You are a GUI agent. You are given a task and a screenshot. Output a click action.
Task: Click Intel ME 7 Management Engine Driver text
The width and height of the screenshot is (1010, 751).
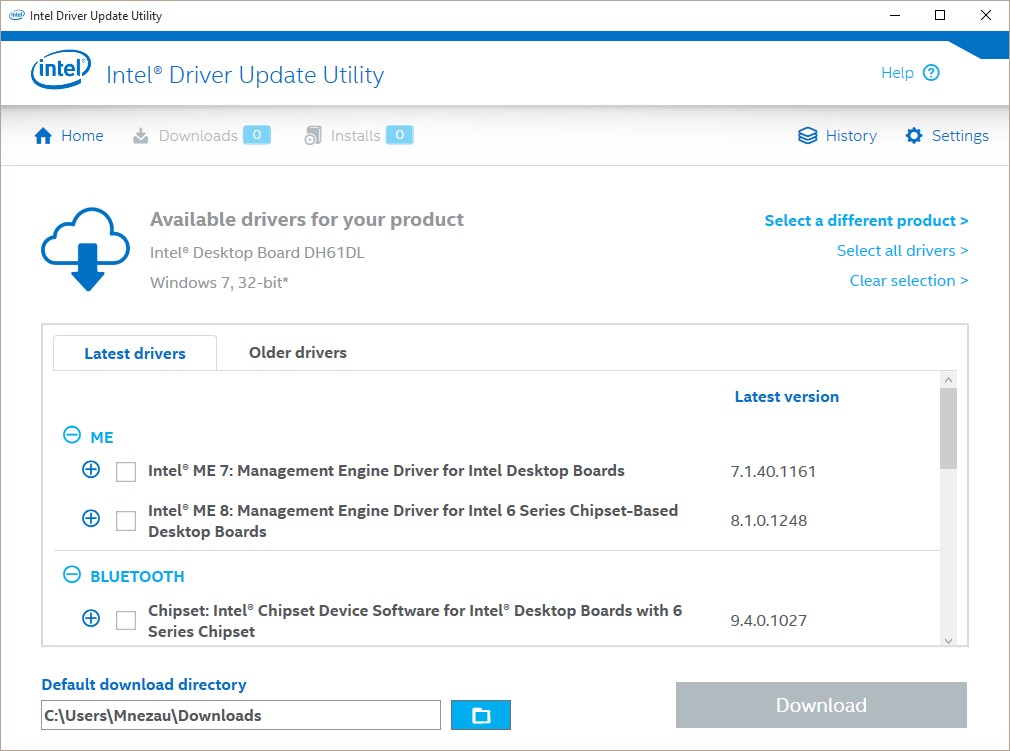[x=386, y=471]
